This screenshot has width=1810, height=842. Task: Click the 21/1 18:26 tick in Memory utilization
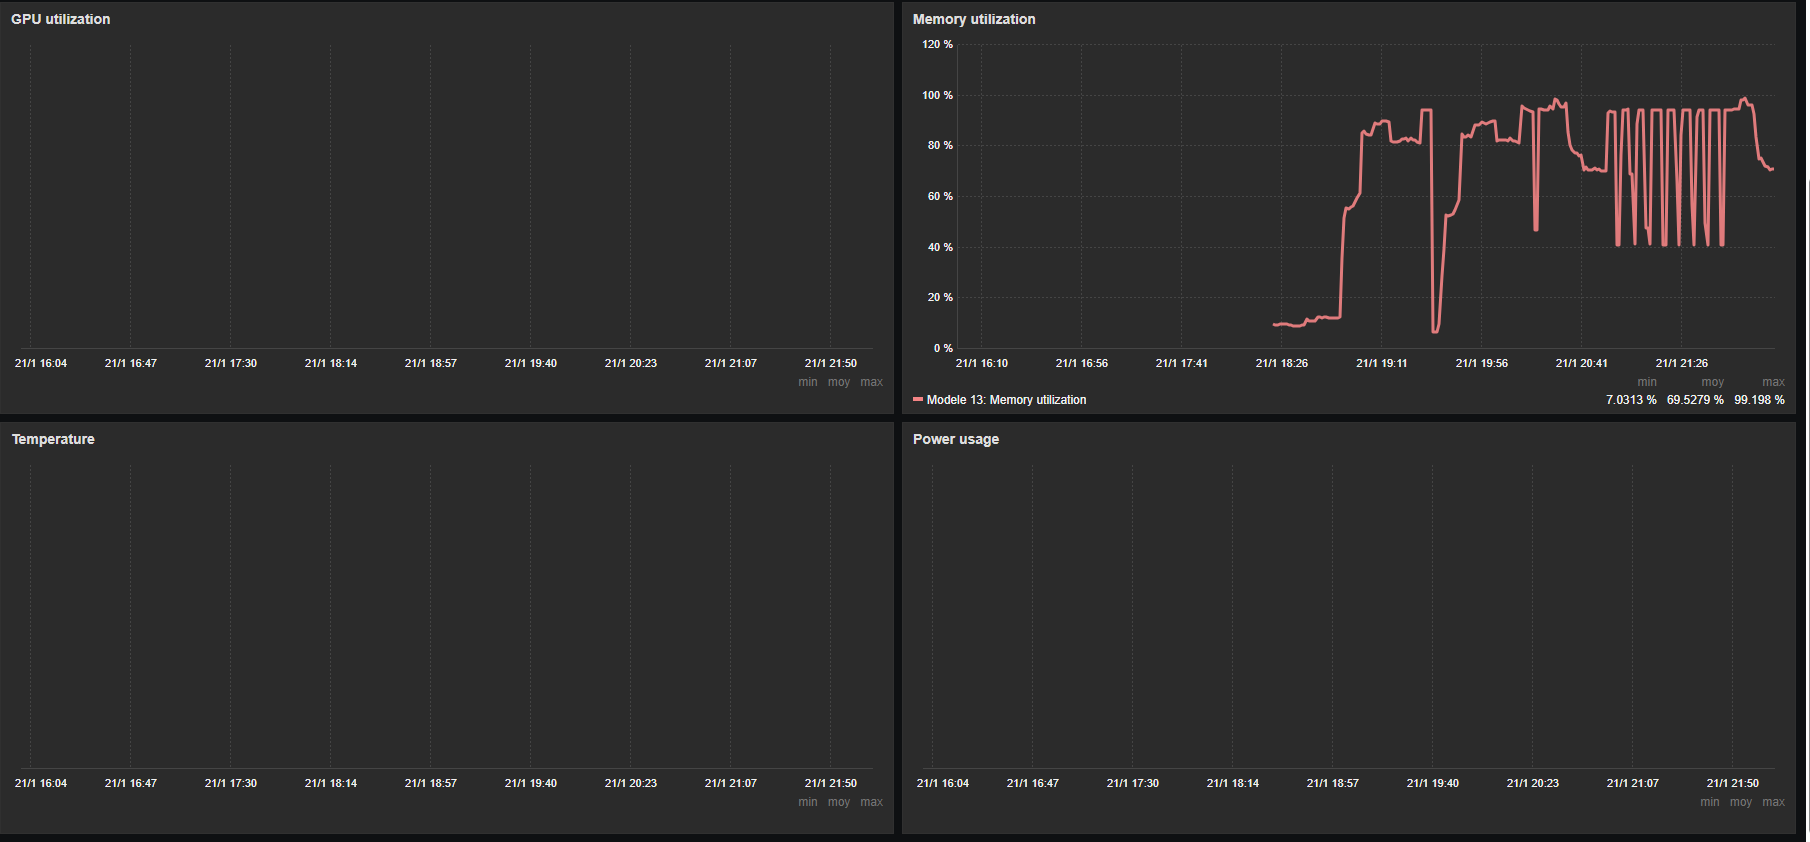click(x=1281, y=363)
